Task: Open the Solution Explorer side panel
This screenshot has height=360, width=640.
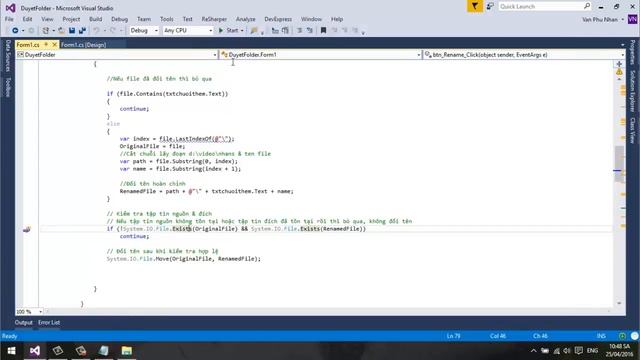Action: tap(633, 91)
